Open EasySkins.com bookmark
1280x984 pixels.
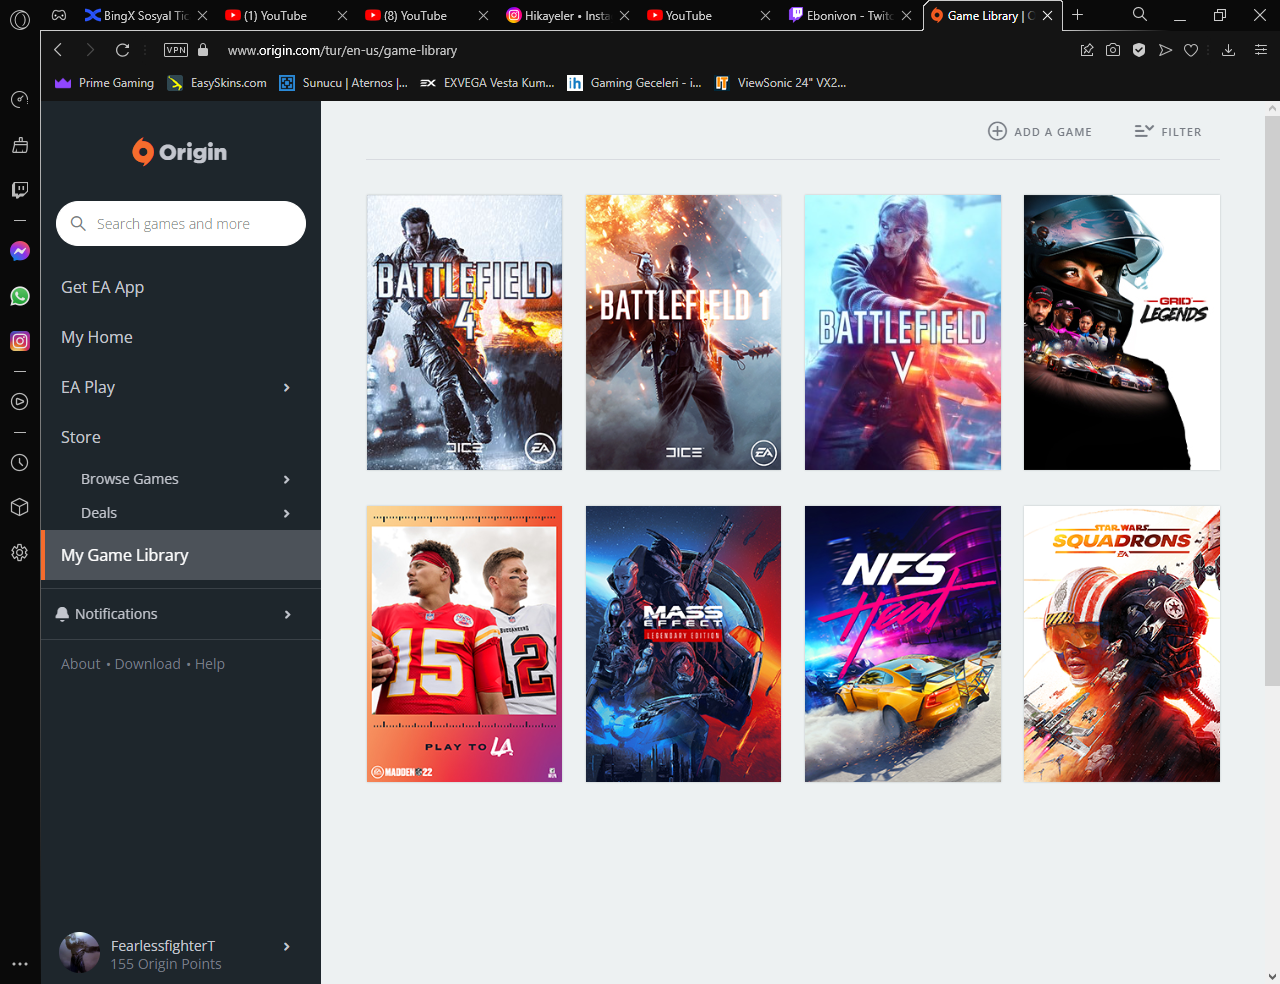click(217, 83)
